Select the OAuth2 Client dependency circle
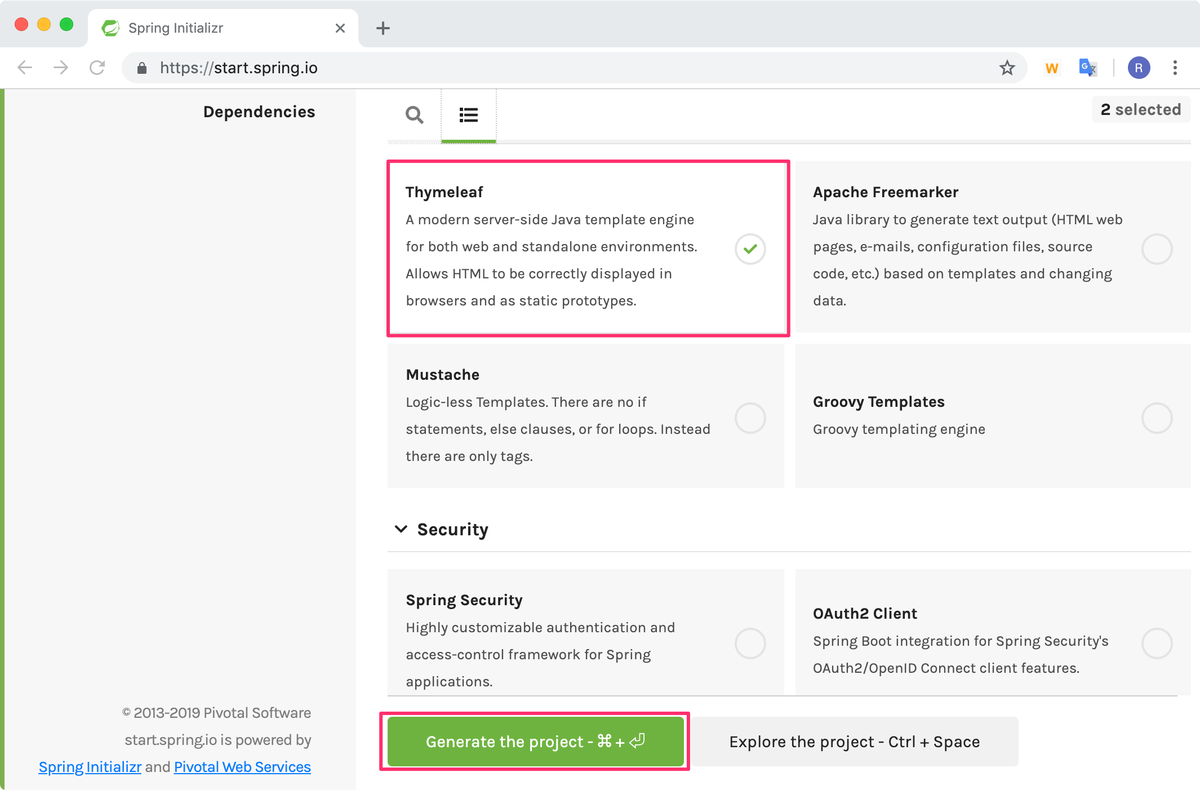 tap(1157, 642)
